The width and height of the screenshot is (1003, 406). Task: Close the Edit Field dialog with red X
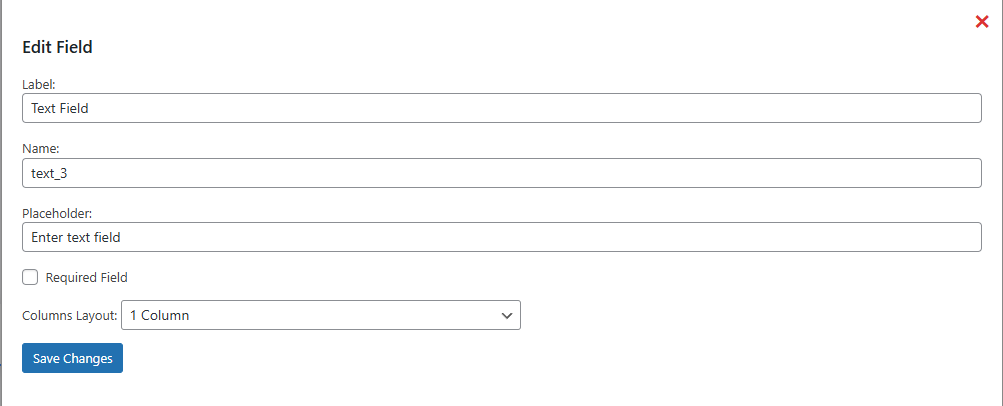(x=982, y=22)
